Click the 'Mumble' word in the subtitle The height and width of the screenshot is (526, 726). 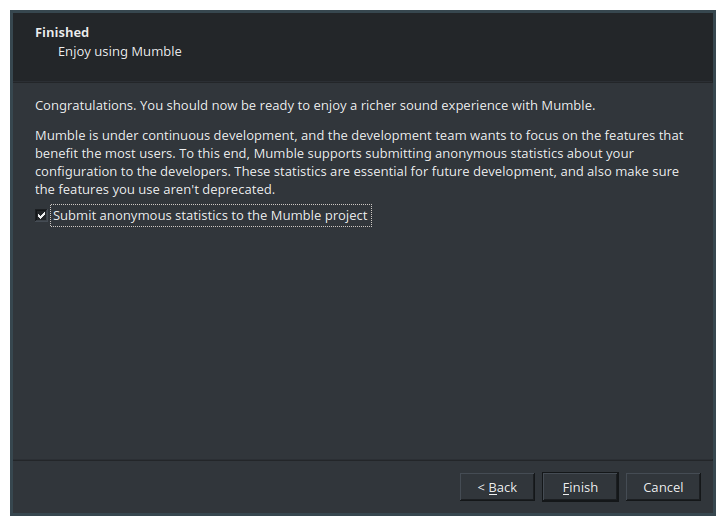coord(156,51)
